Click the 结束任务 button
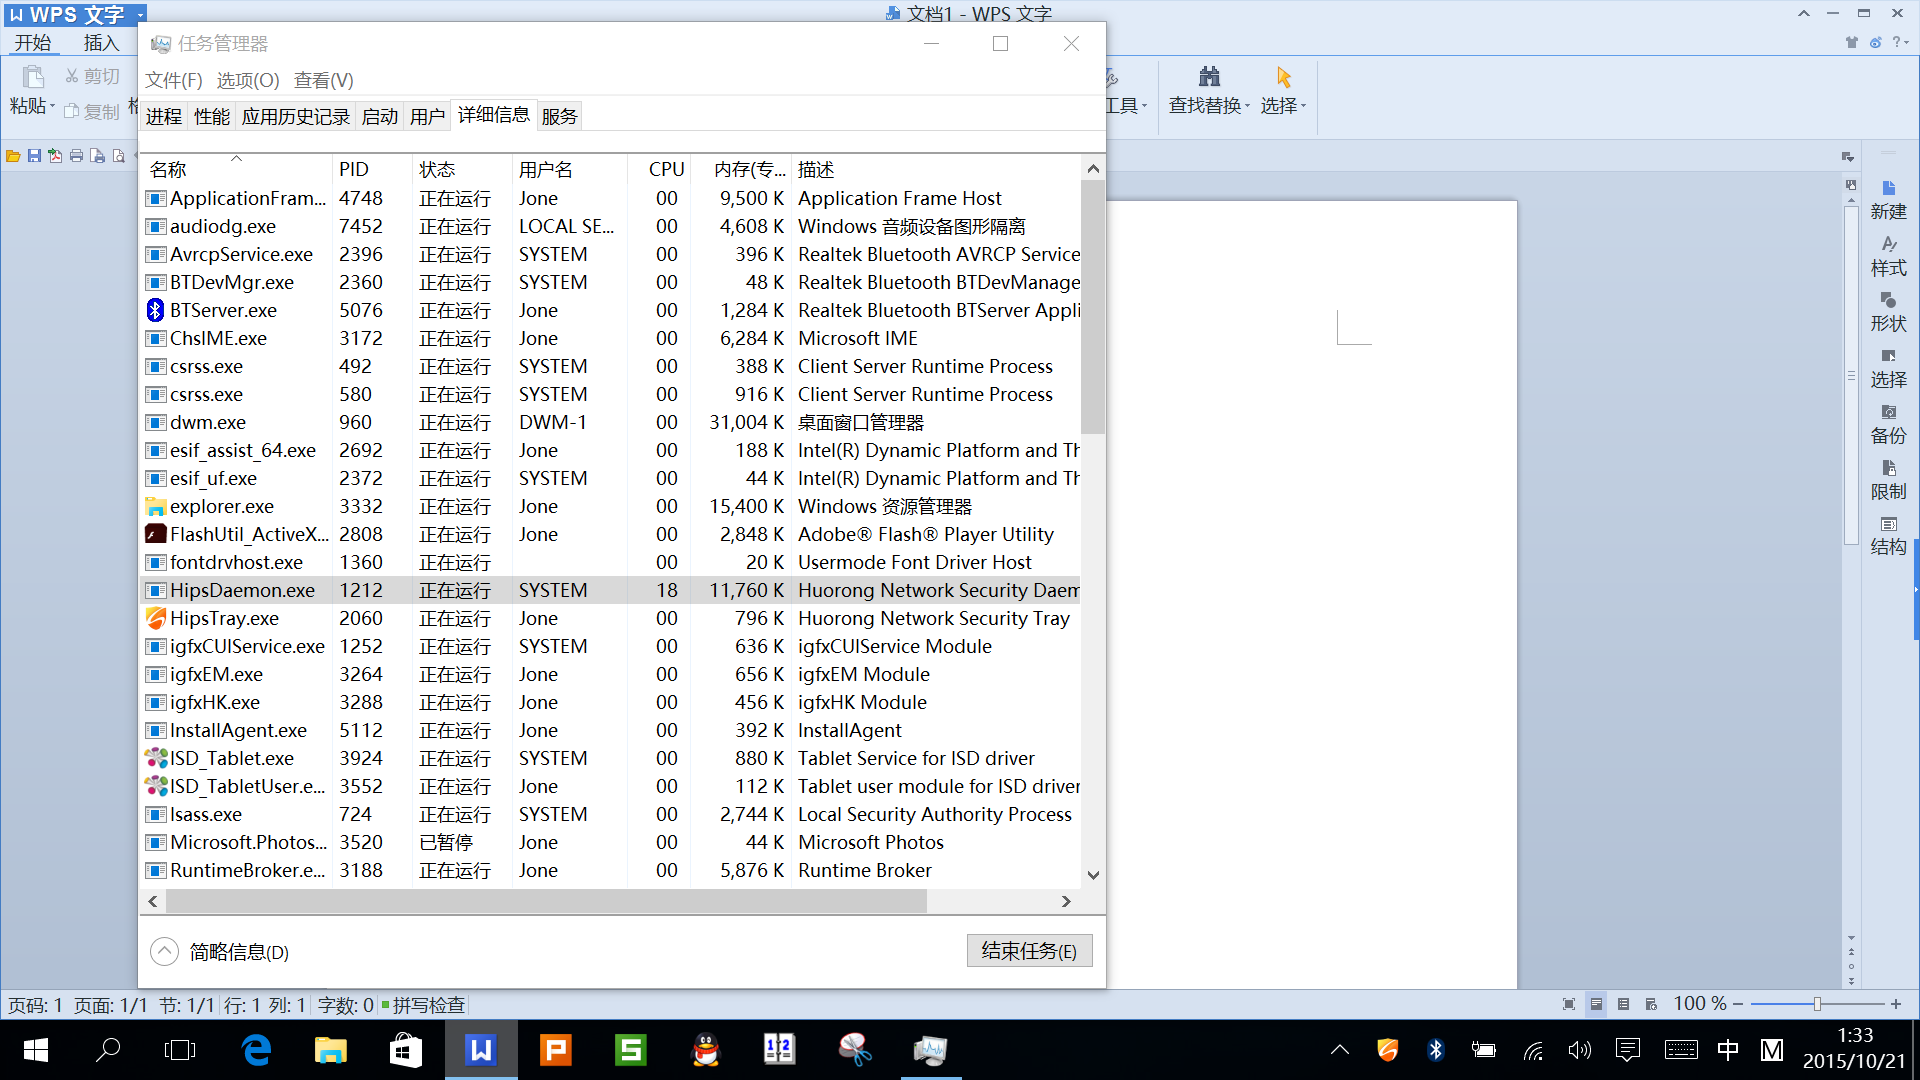 pos(1029,951)
